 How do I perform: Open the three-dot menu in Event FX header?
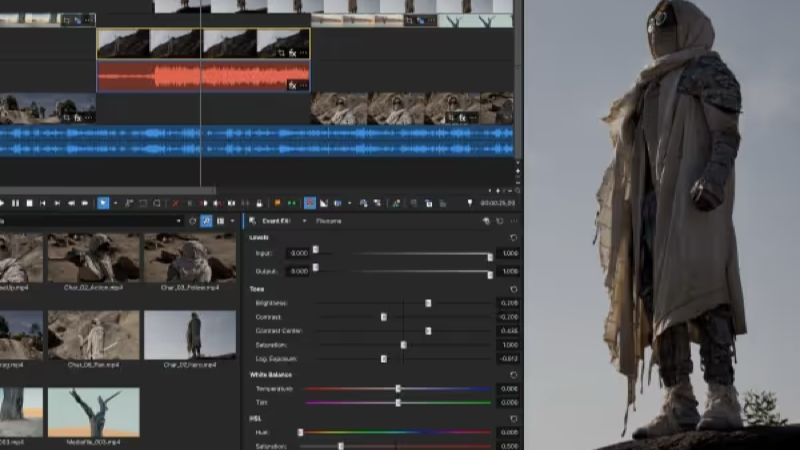514,221
